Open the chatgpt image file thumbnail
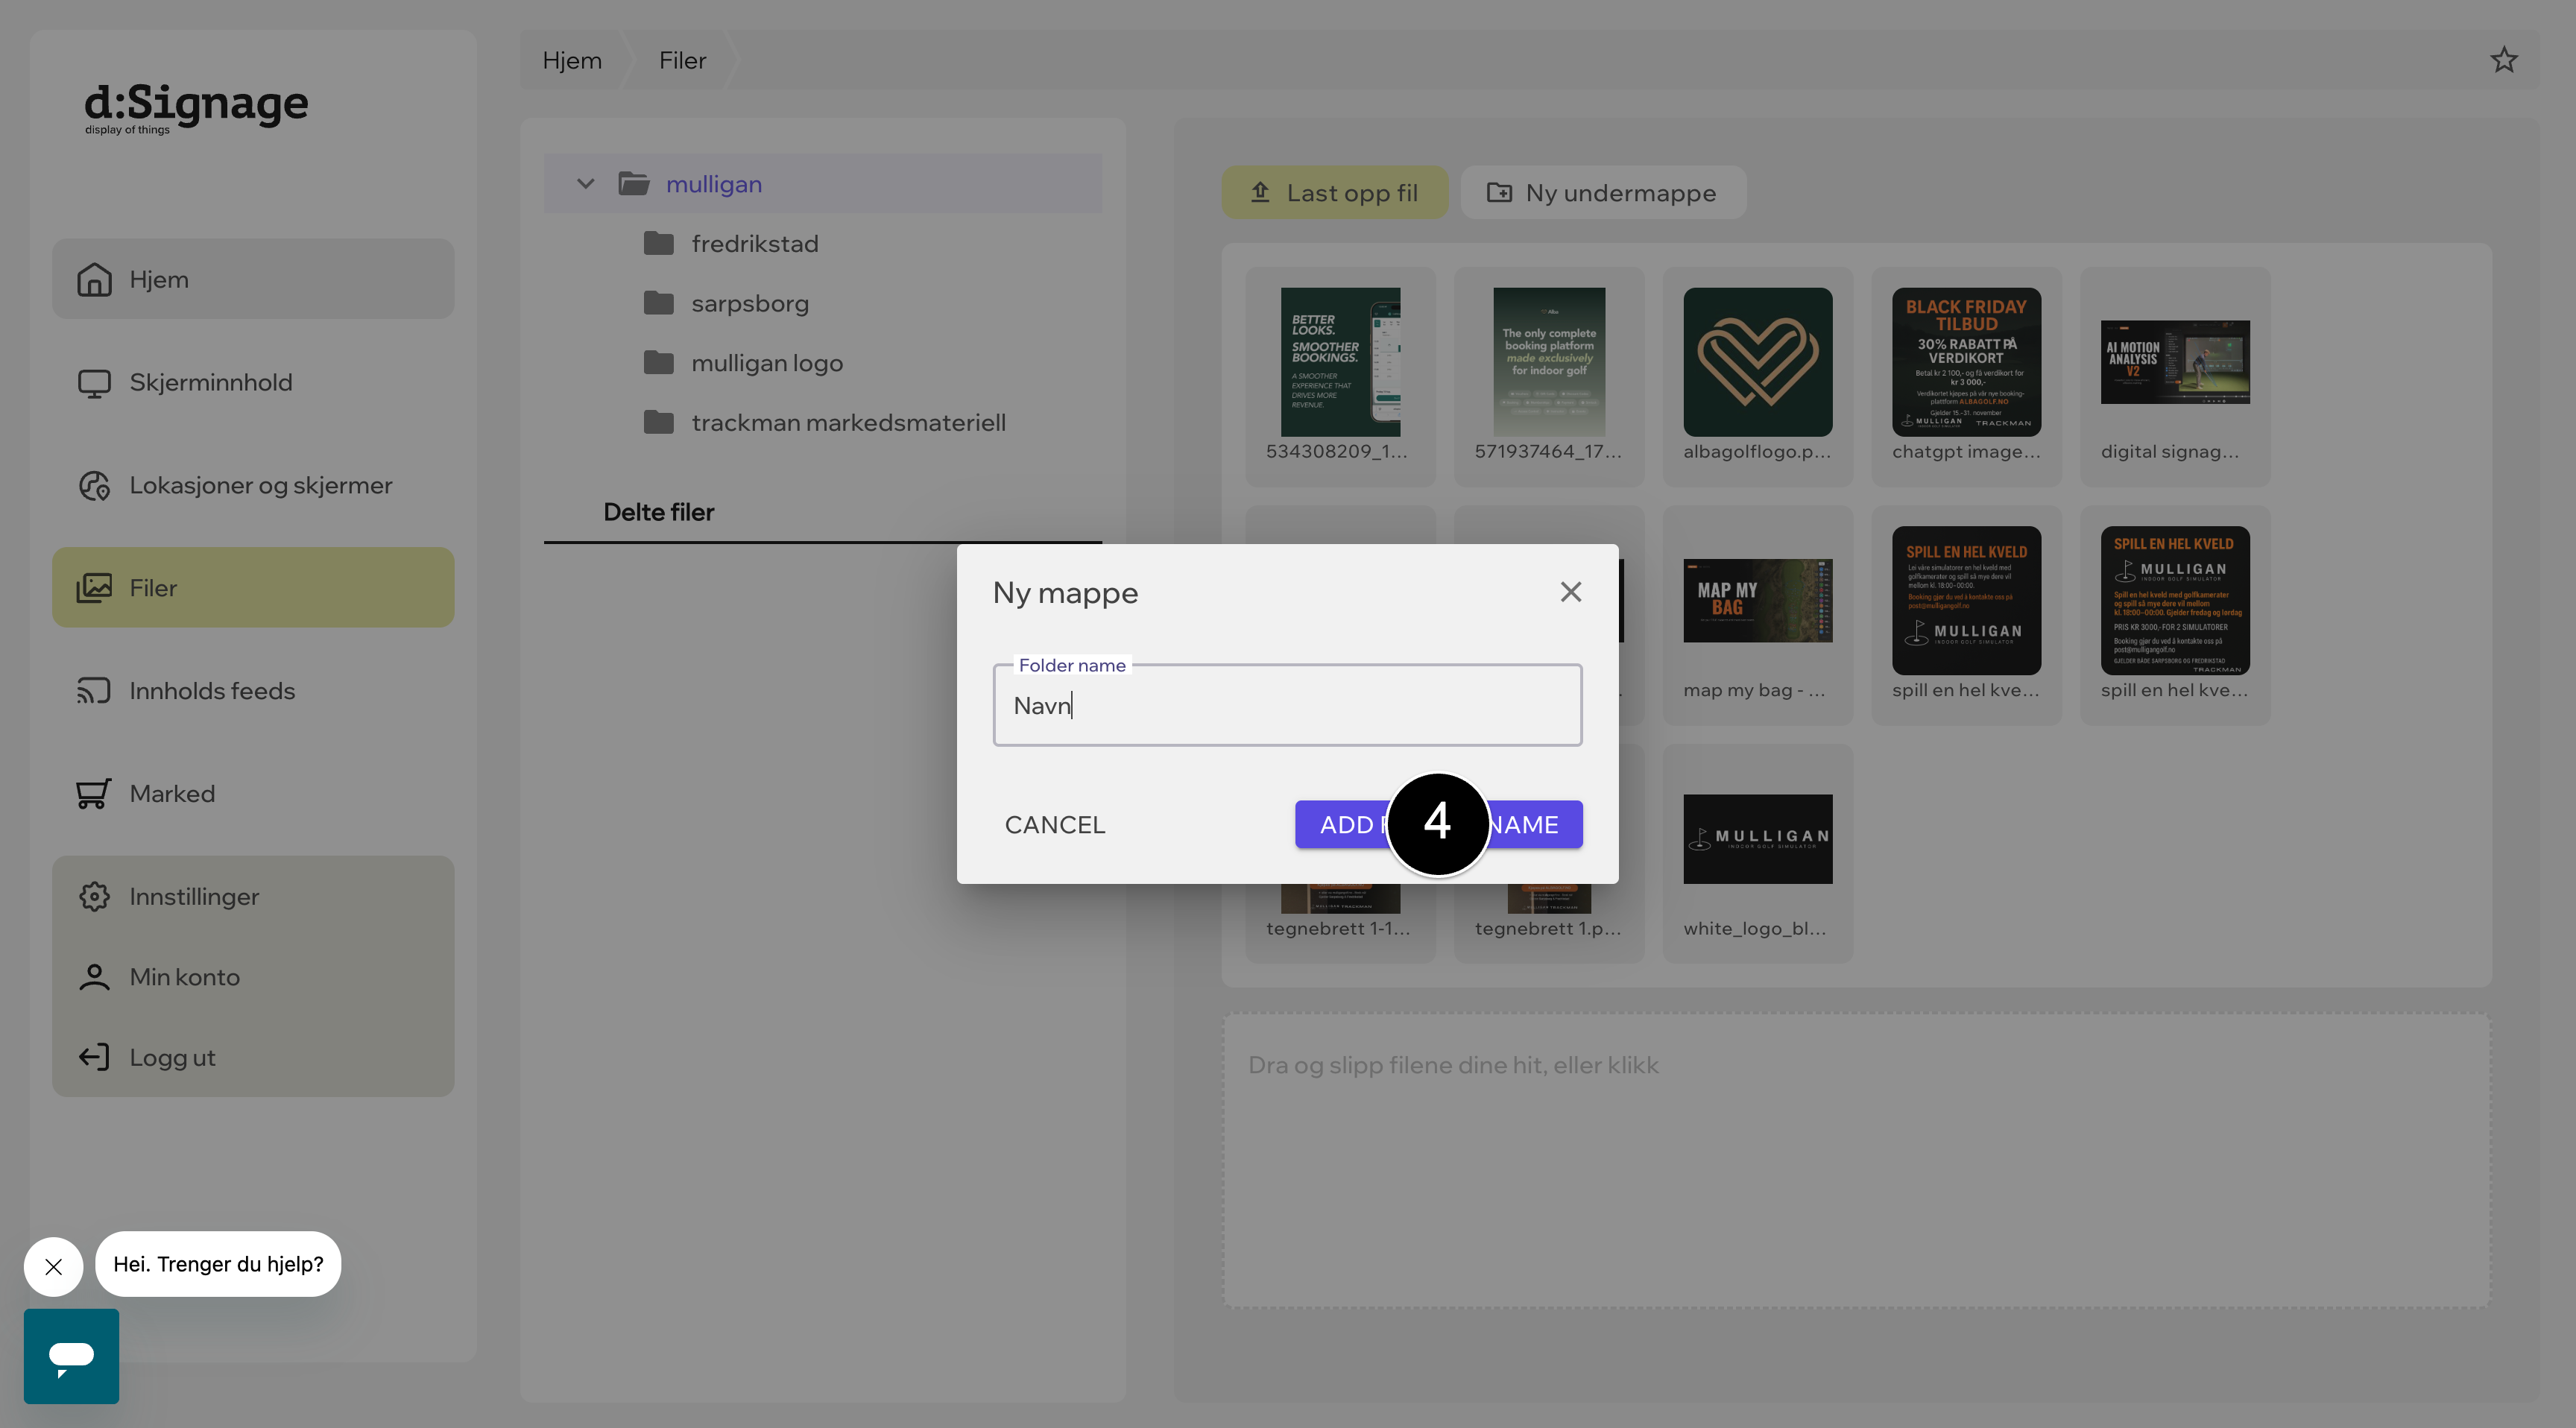Screen dimensions: 2576x1428 pos(1966,362)
